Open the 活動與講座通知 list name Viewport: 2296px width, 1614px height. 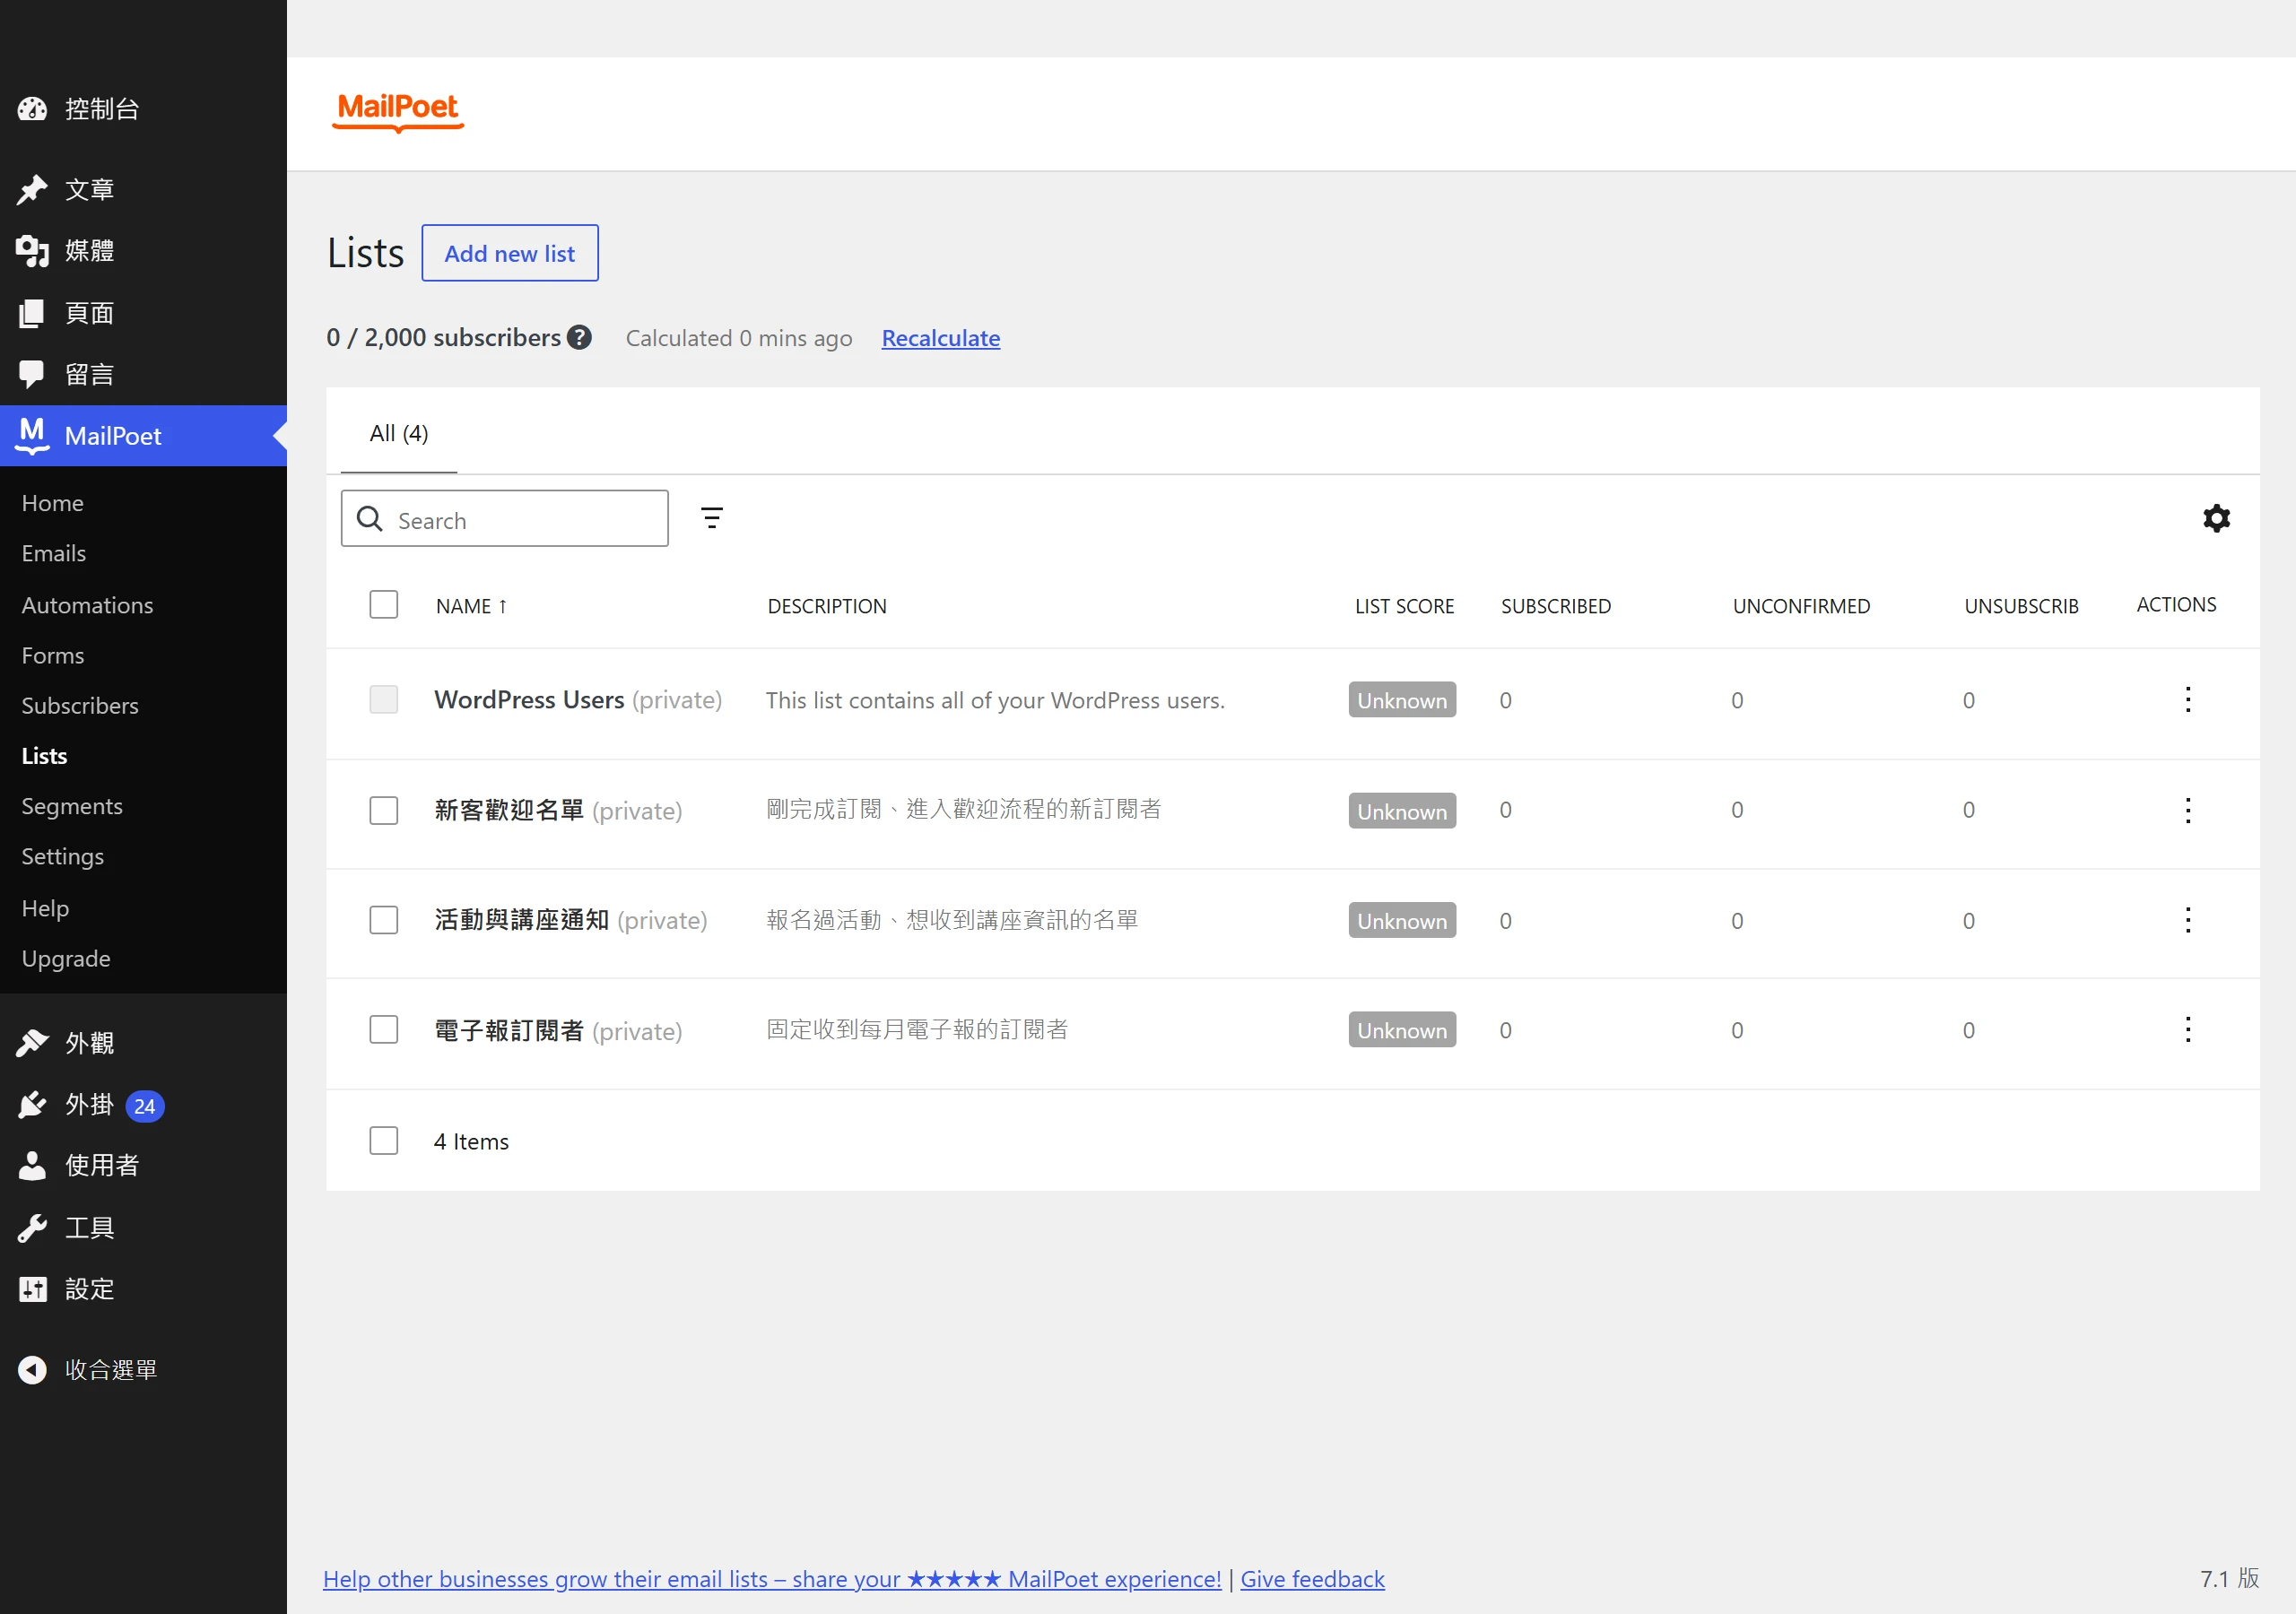(522, 920)
